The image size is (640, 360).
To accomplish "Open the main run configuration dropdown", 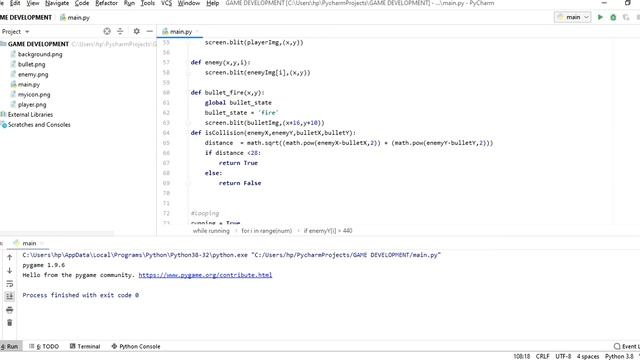I will tap(573, 17).
